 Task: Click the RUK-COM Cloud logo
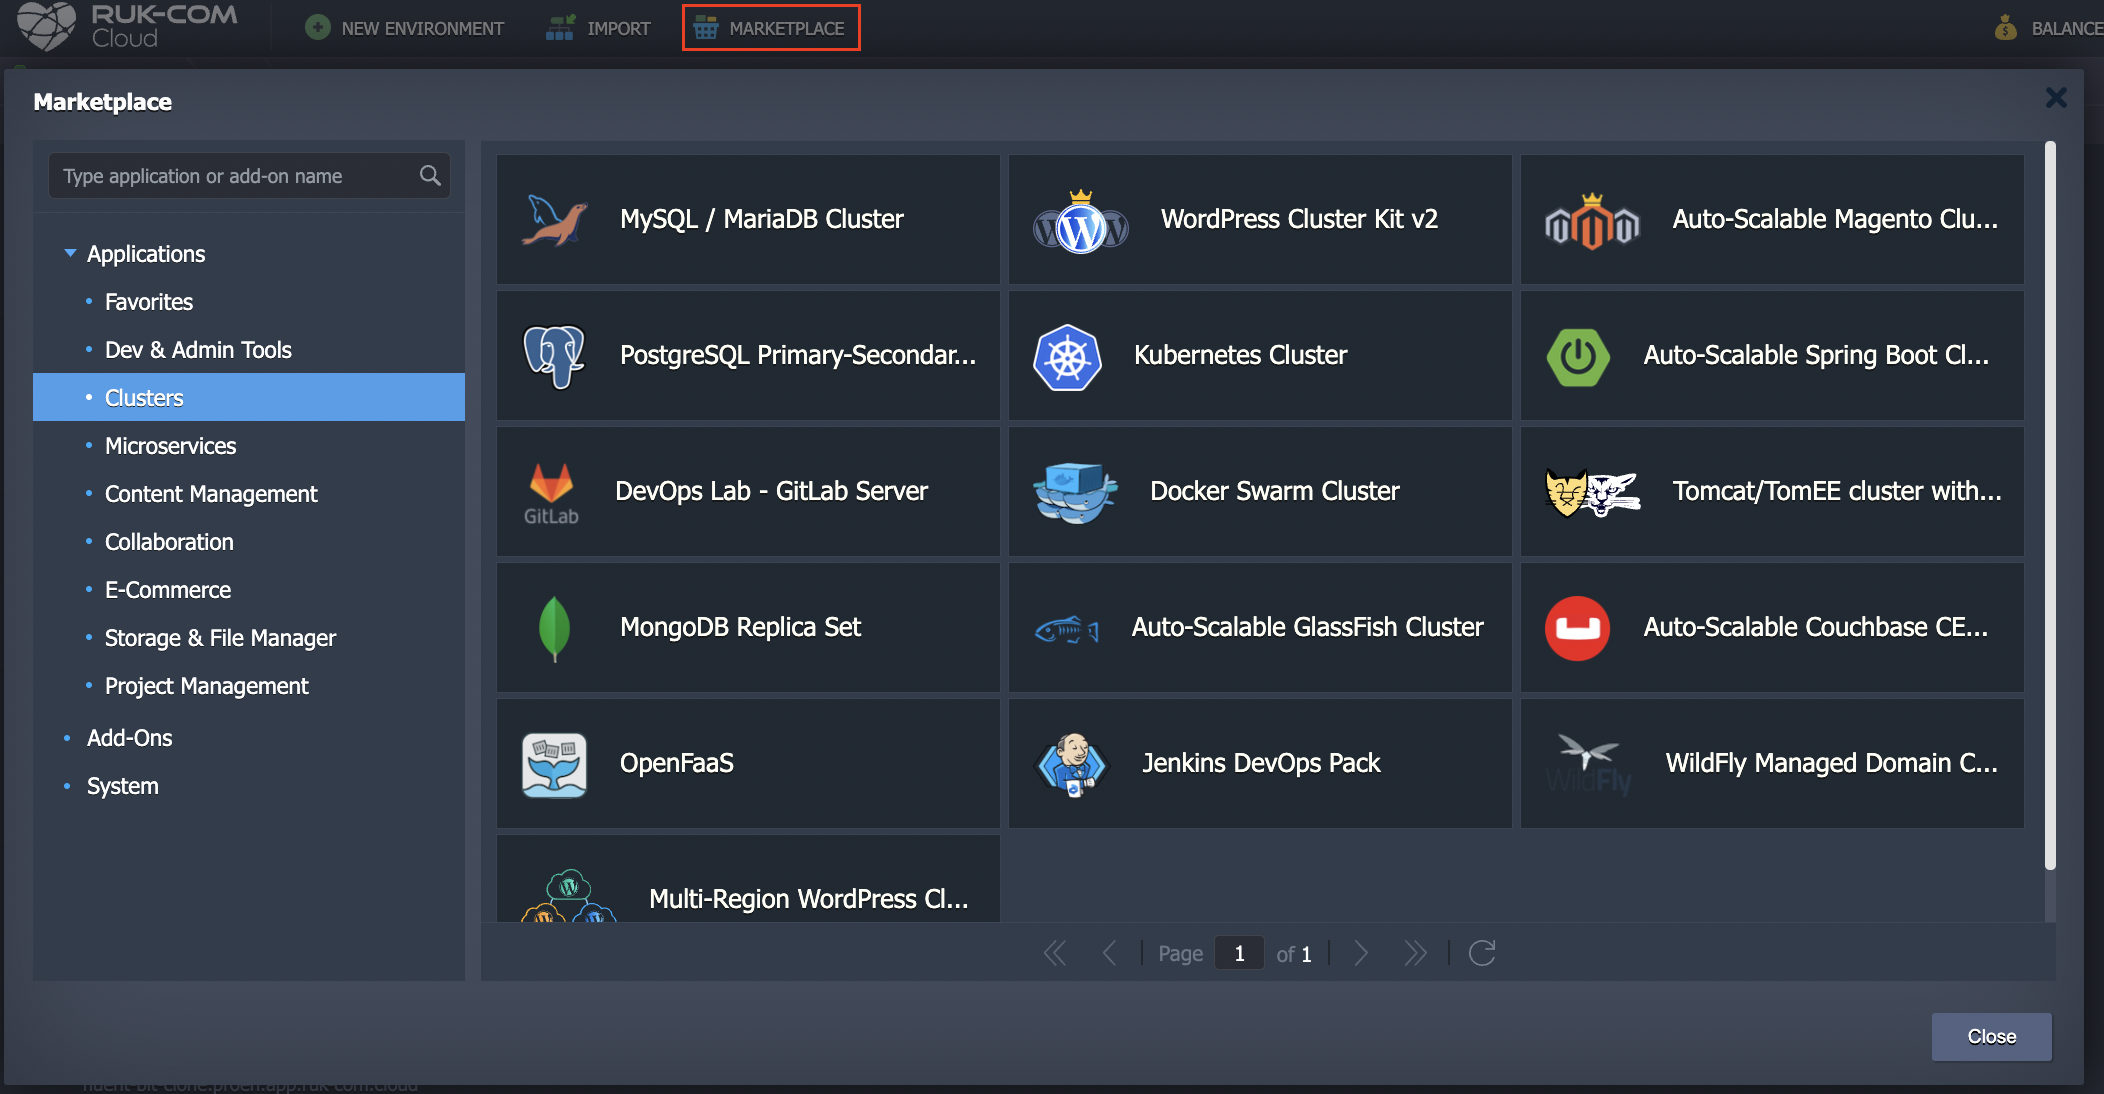click(128, 27)
